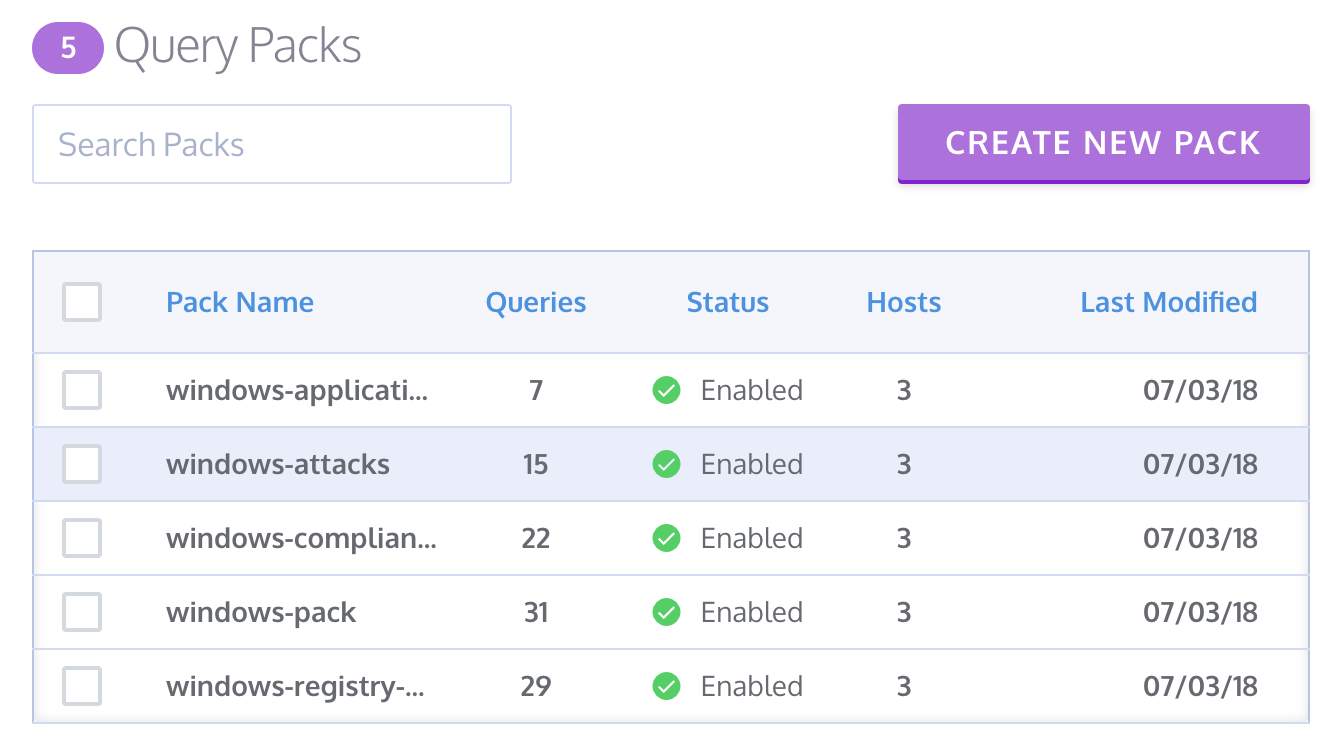Screen dimensions: 1330x740
Task: Click the green check icon in the 7-queries row
Action: pos(666,390)
